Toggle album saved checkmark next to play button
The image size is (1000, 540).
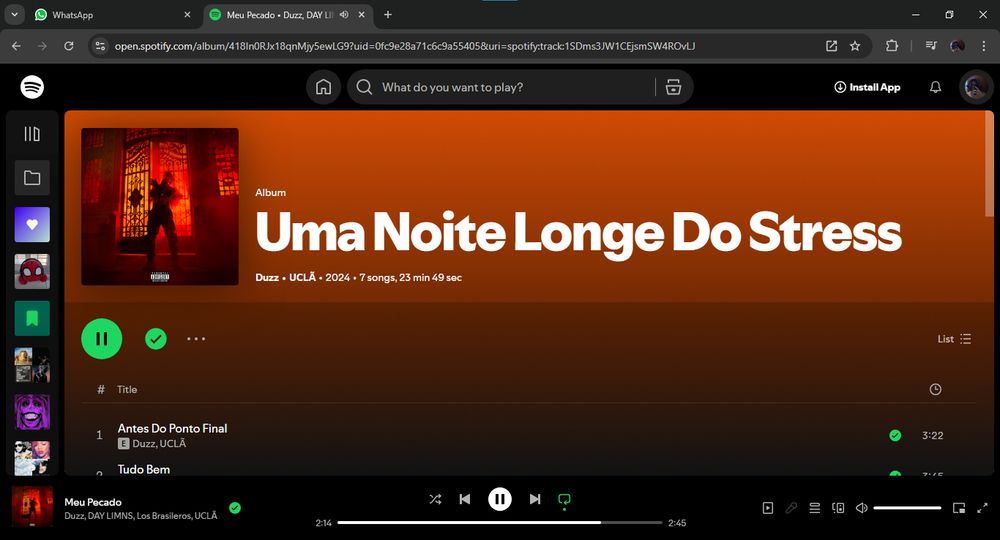point(156,339)
